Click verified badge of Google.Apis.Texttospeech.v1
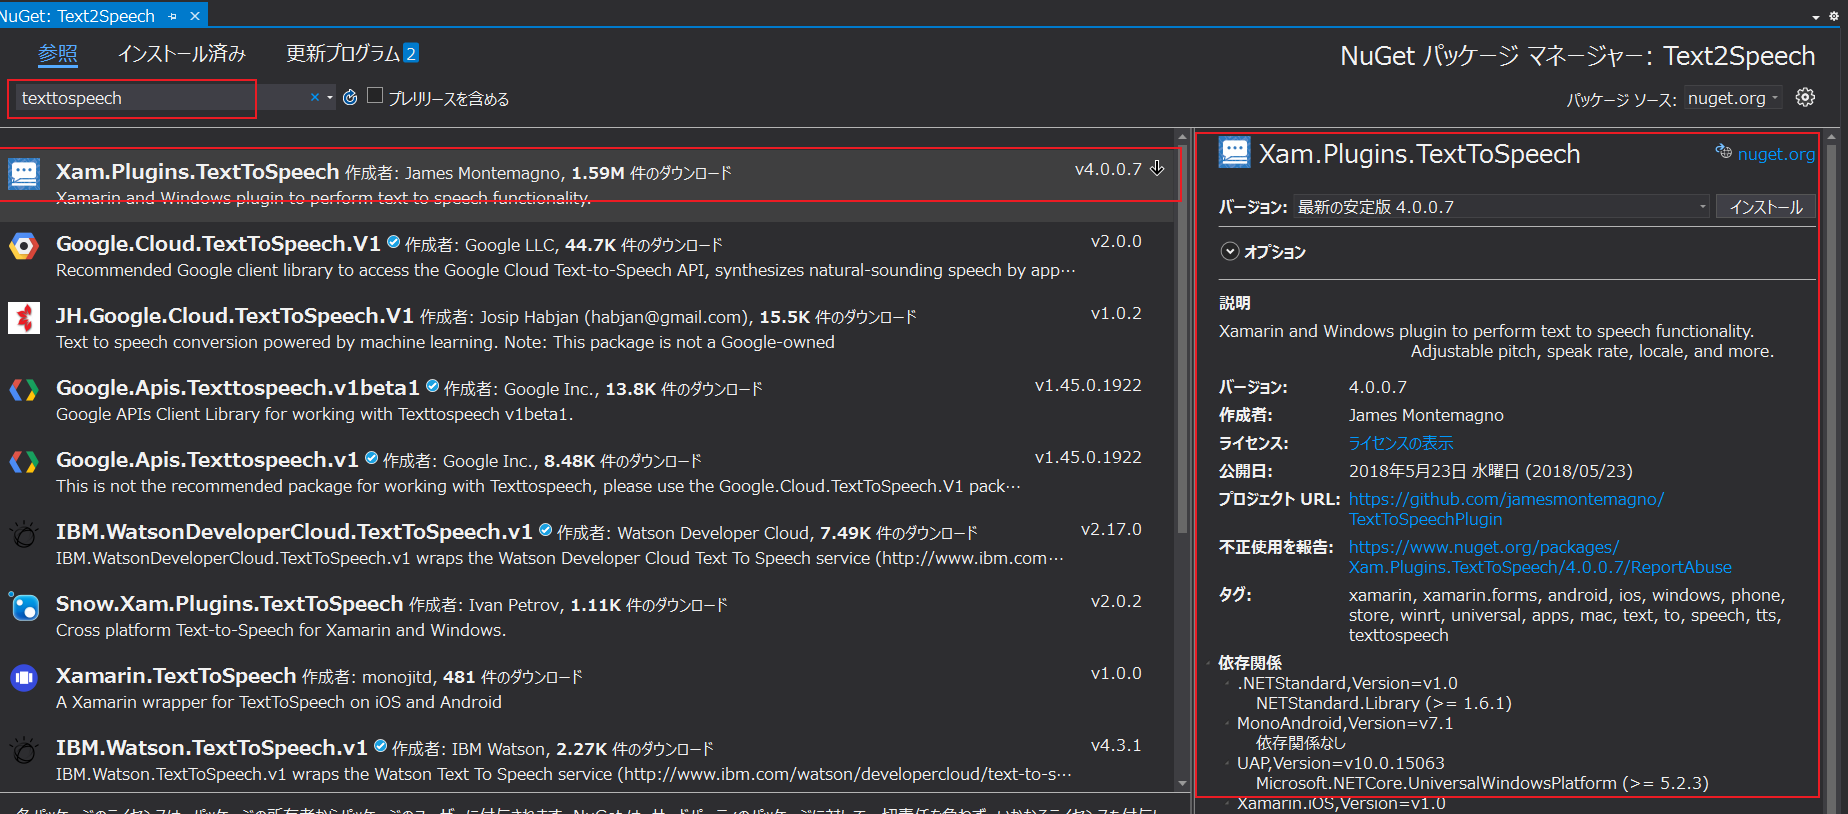 [371, 458]
